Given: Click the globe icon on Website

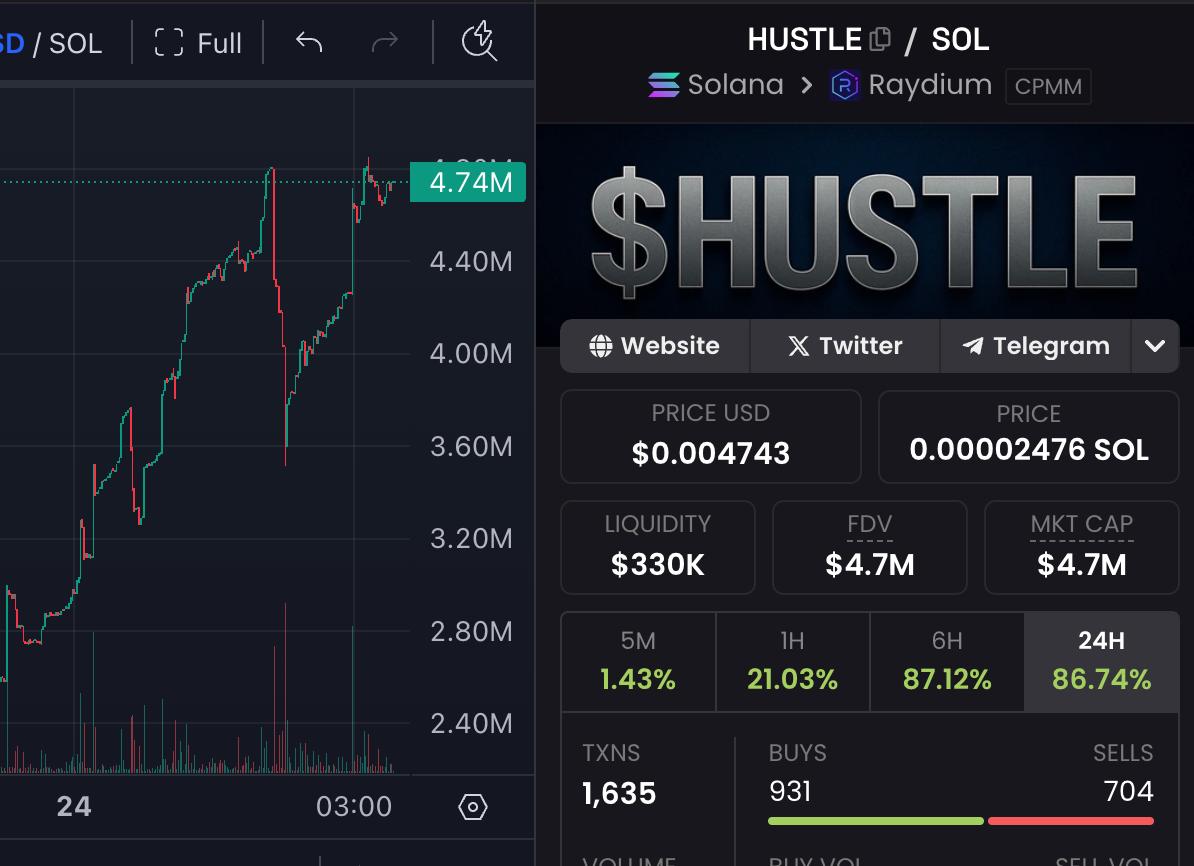Looking at the screenshot, I should [601, 346].
